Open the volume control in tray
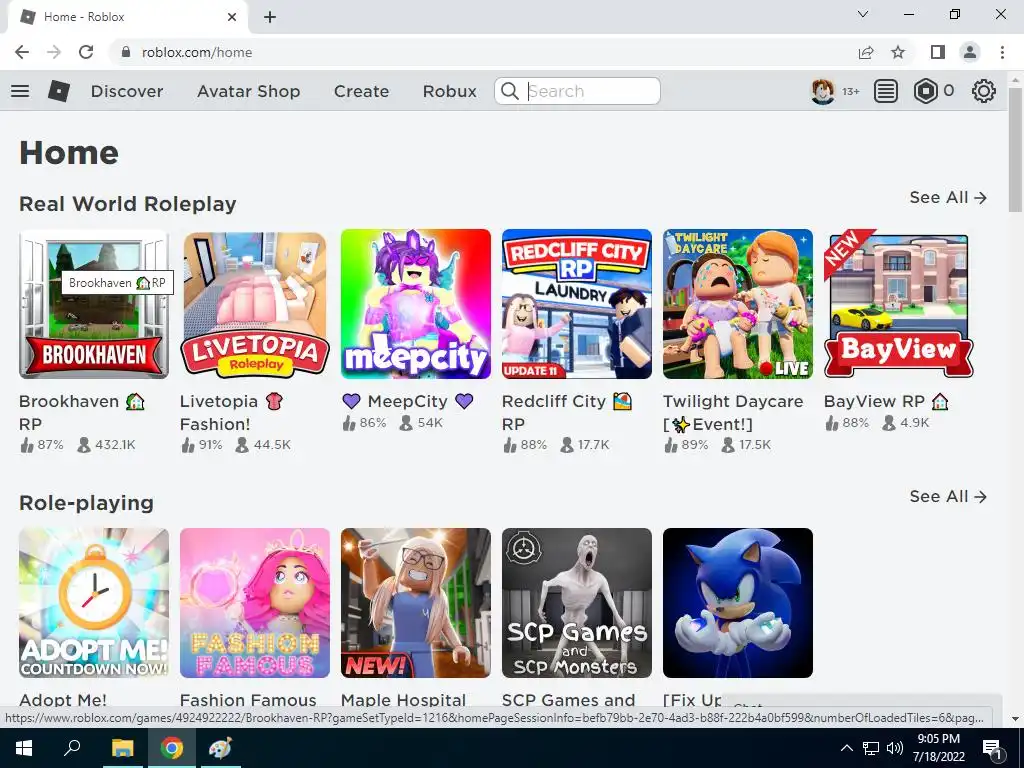The width and height of the screenshot is (1024, 768). 895,748
